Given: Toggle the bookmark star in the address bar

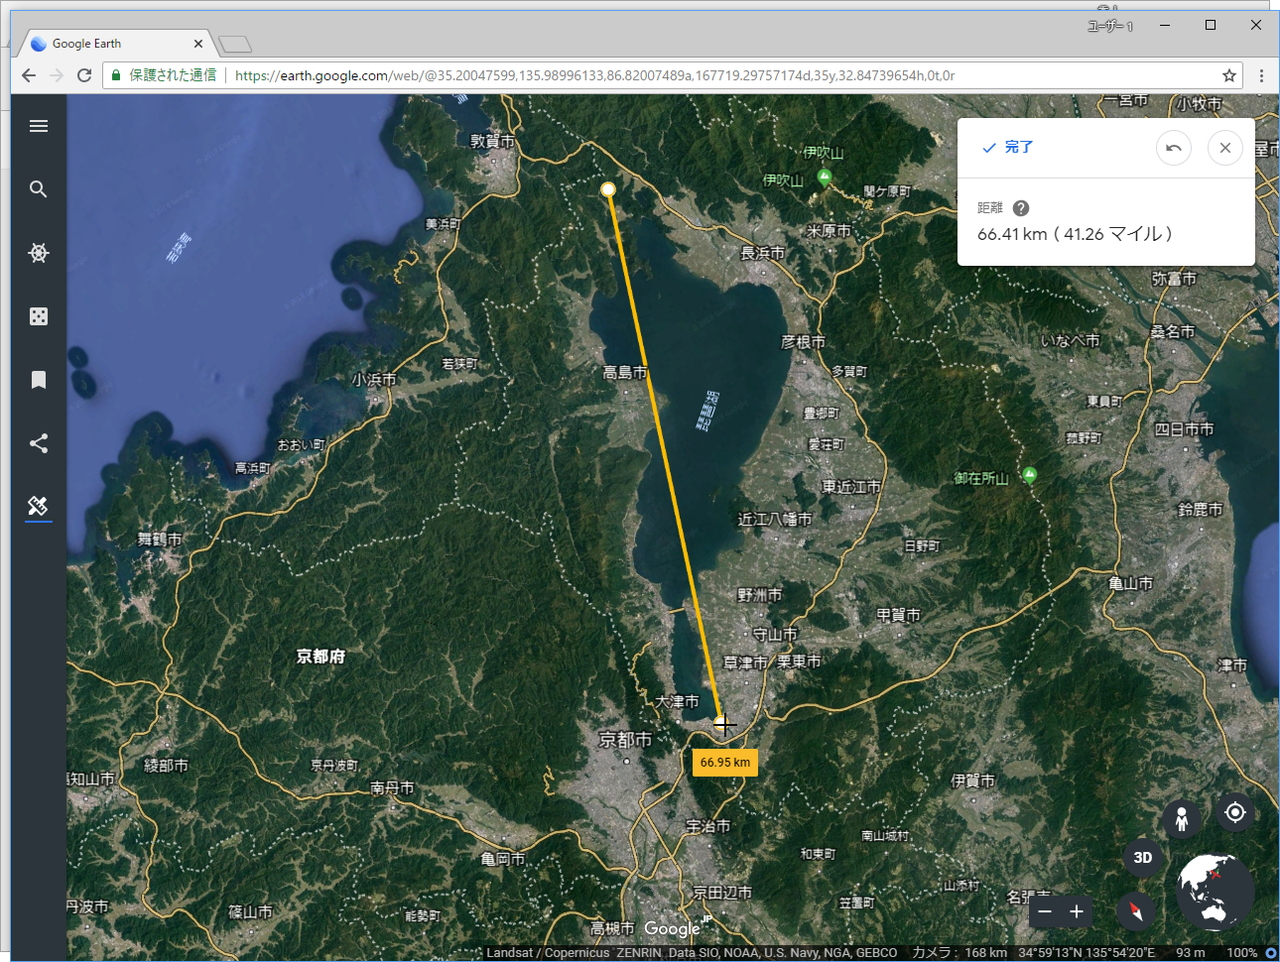Looking at the screenshot, I should tap(1228, 75).
